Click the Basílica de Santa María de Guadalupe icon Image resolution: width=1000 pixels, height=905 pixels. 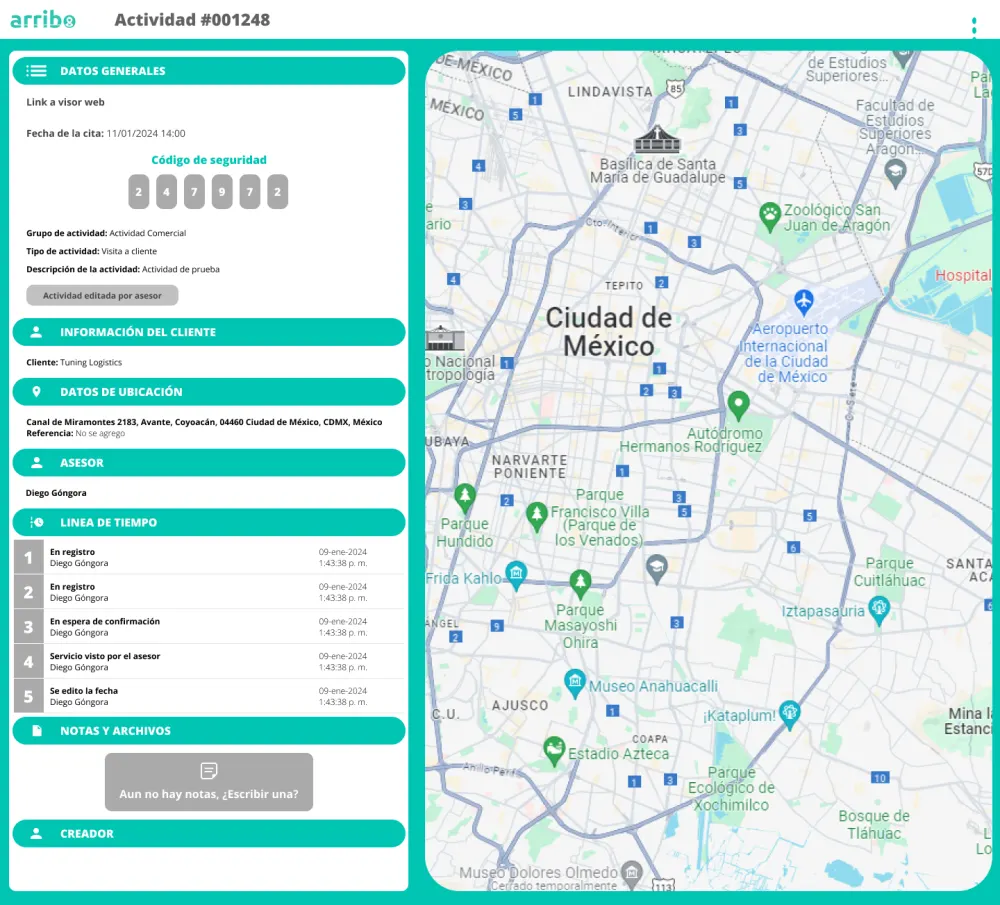click(x=657, y=140)
